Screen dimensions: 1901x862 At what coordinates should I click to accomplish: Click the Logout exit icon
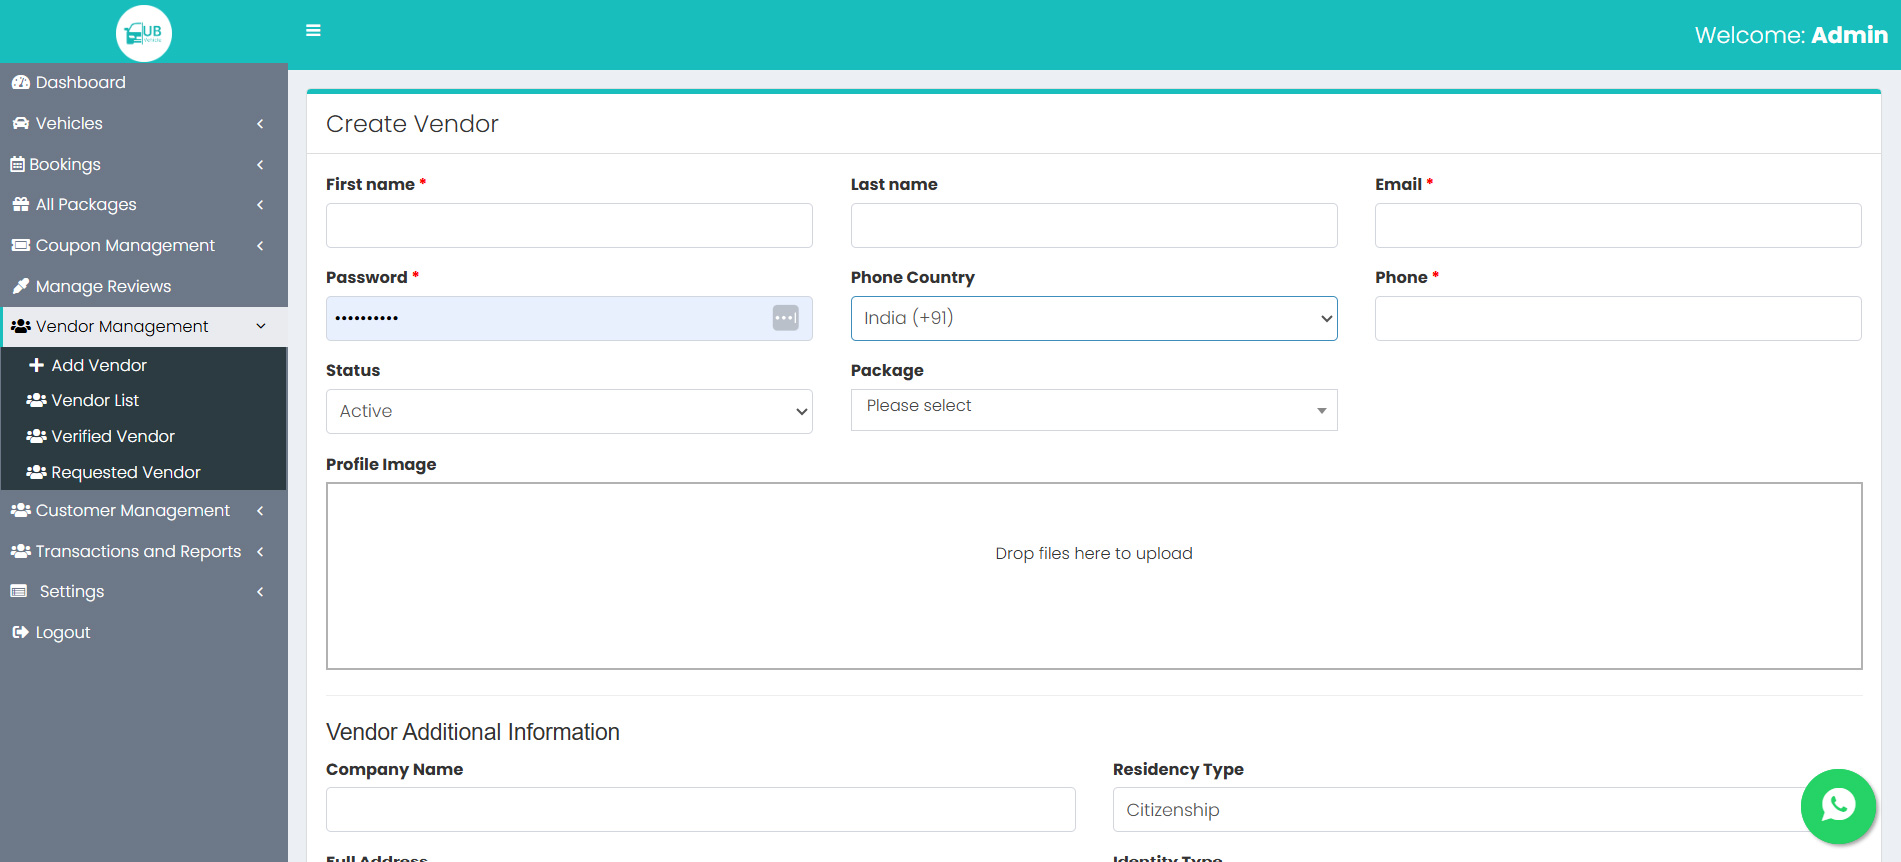click(x=21, y=632)
